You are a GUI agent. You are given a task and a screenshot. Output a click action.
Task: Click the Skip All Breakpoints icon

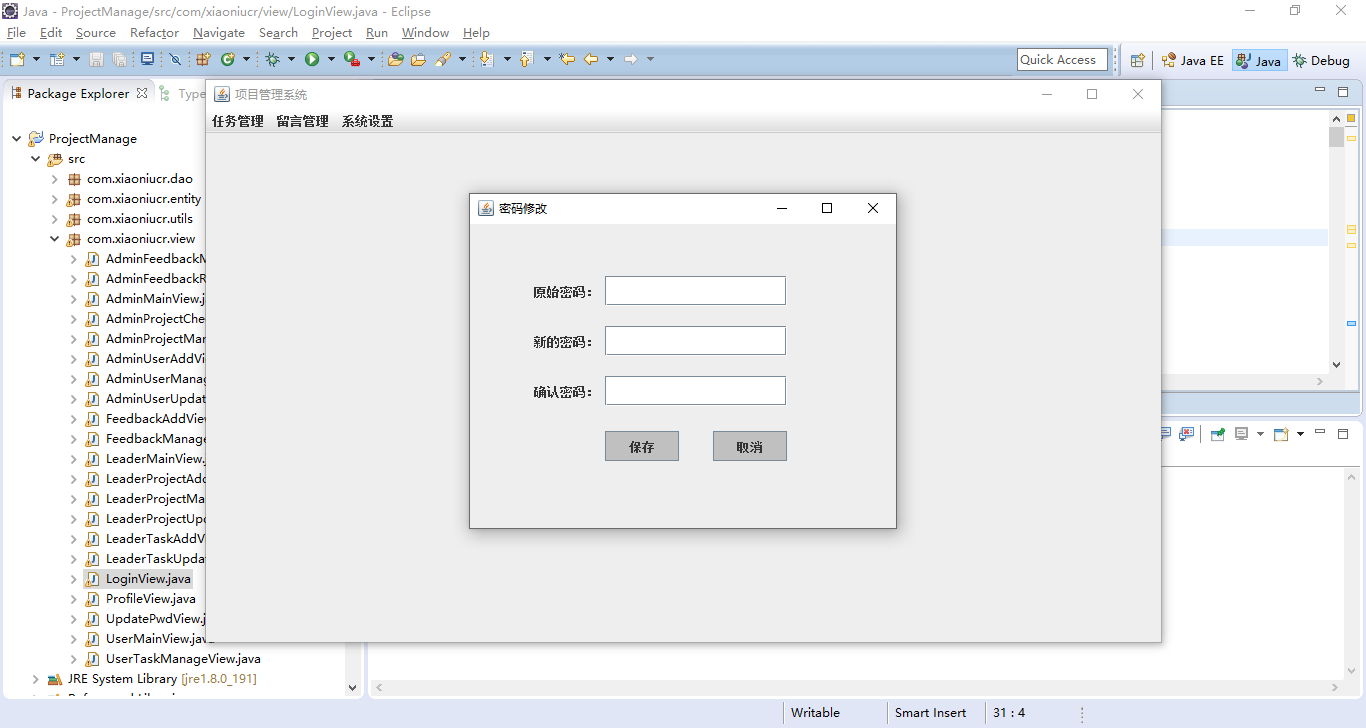[x=175, y=59]
